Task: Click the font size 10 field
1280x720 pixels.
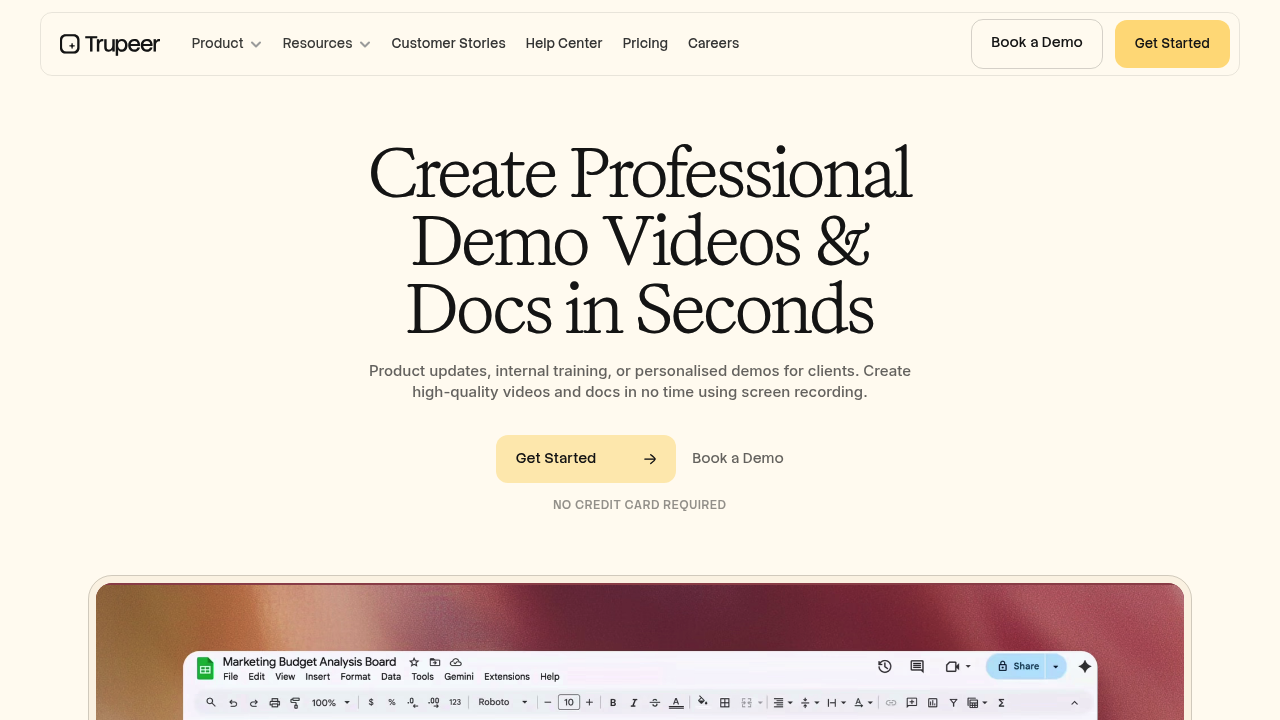Action: click(569, 703)
